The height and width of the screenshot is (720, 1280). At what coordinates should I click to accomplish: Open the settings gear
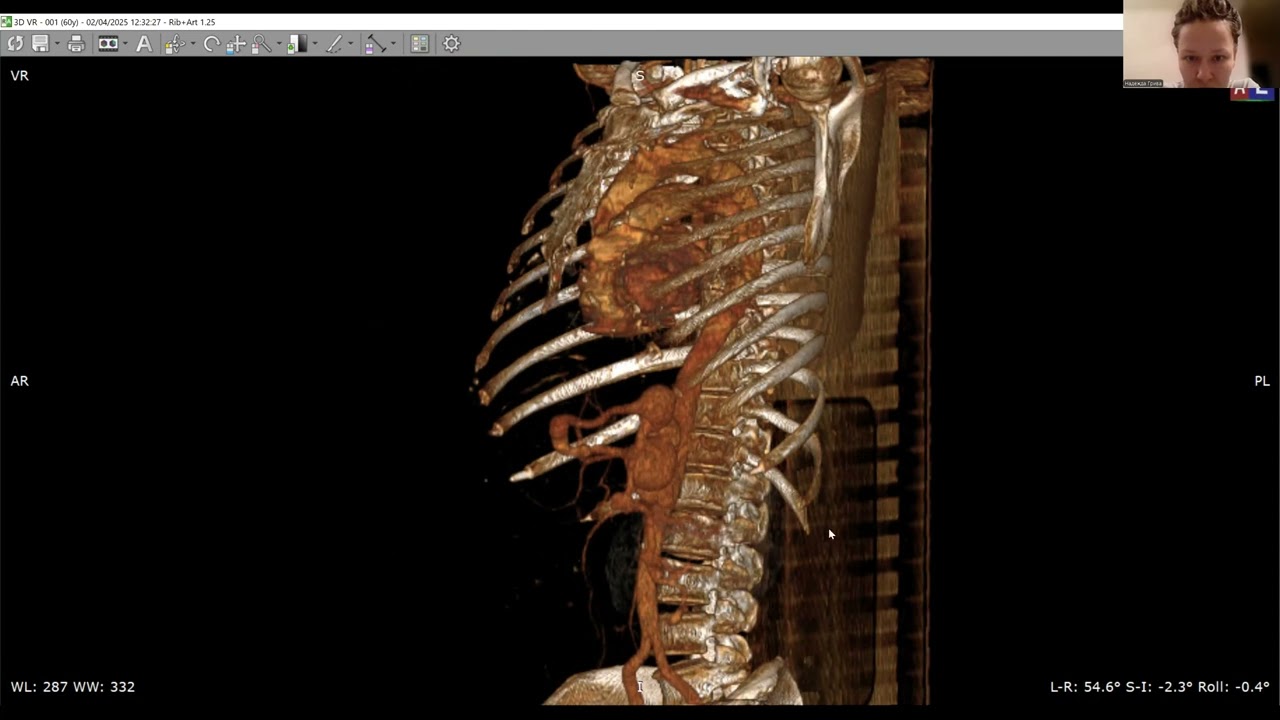point(451,44)
